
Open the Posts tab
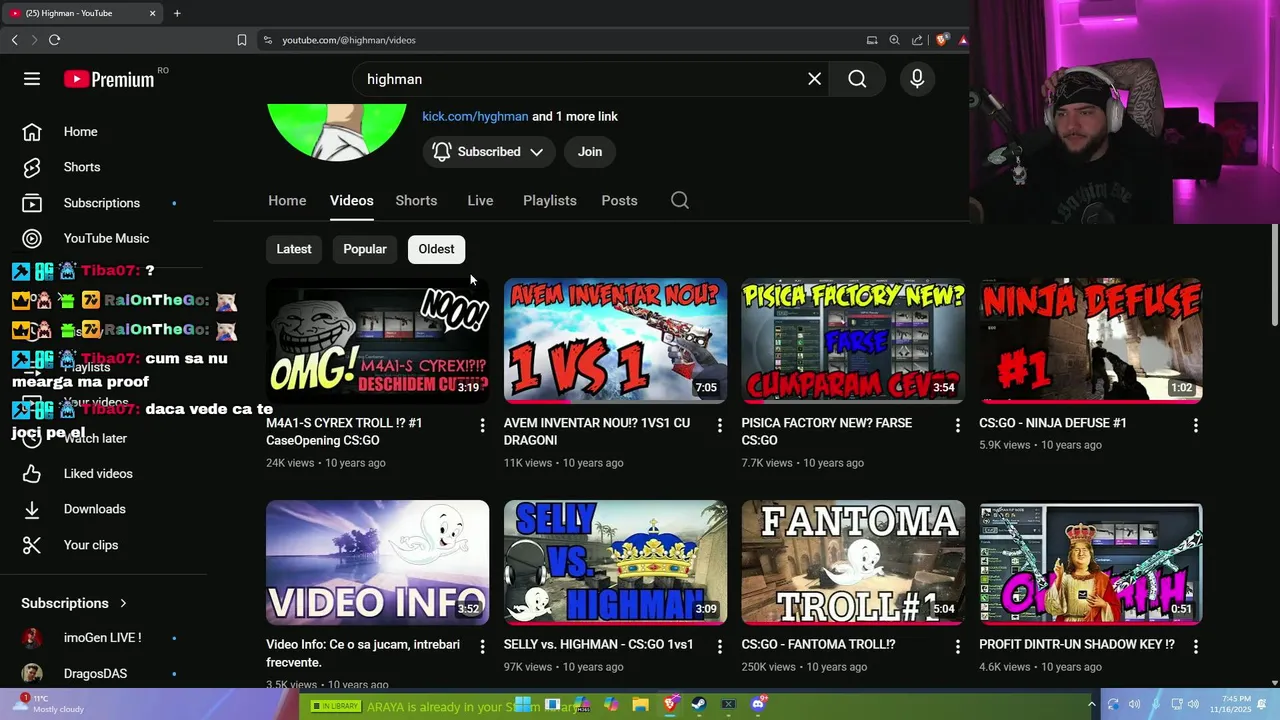[x=619, y=200]
